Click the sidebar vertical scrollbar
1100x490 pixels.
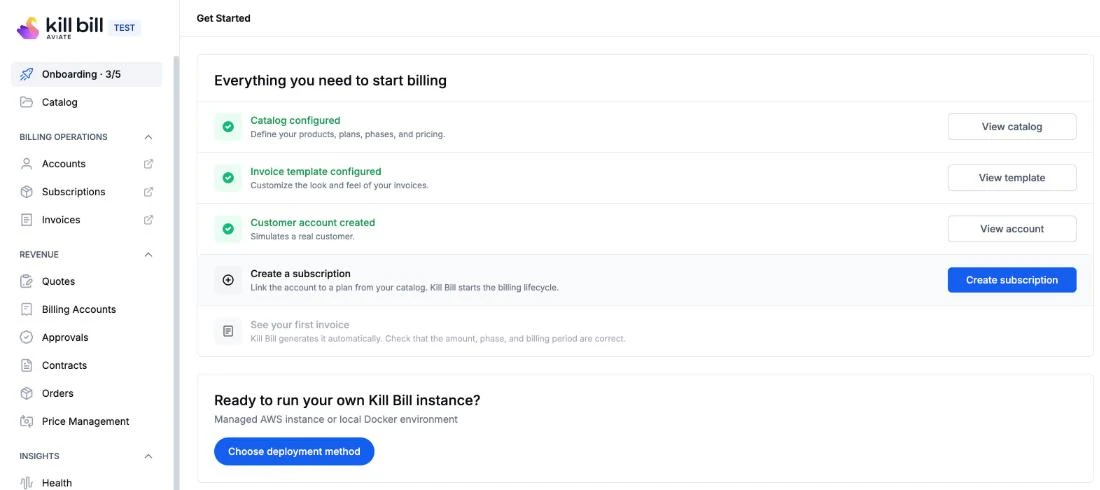click(x=176, y=273)
